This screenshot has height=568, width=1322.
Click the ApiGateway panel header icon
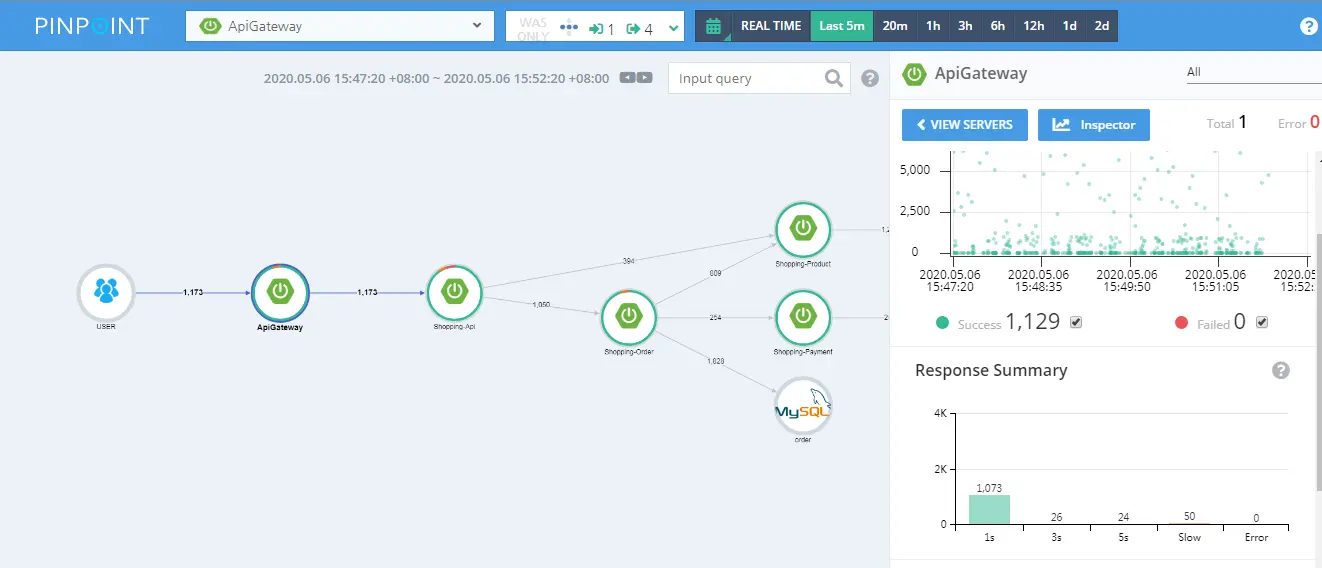pos(913,73)
